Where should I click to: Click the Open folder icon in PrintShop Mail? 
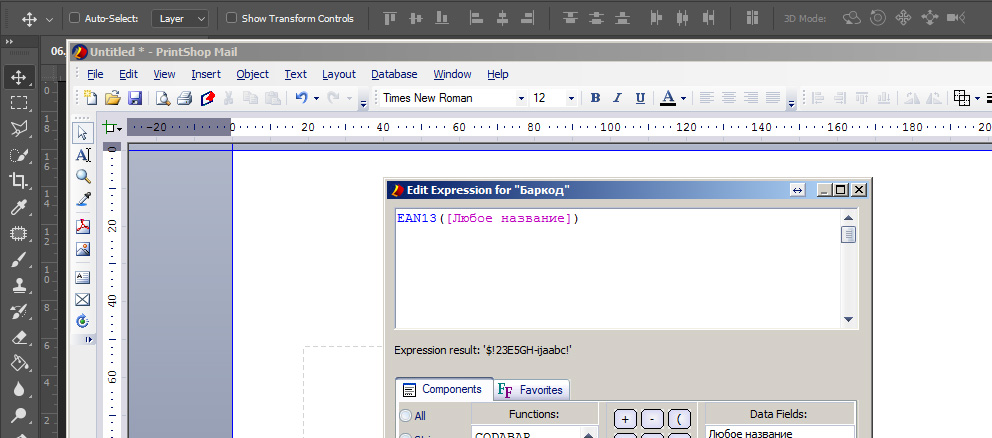pyautogui.click(x=113, y=98)
